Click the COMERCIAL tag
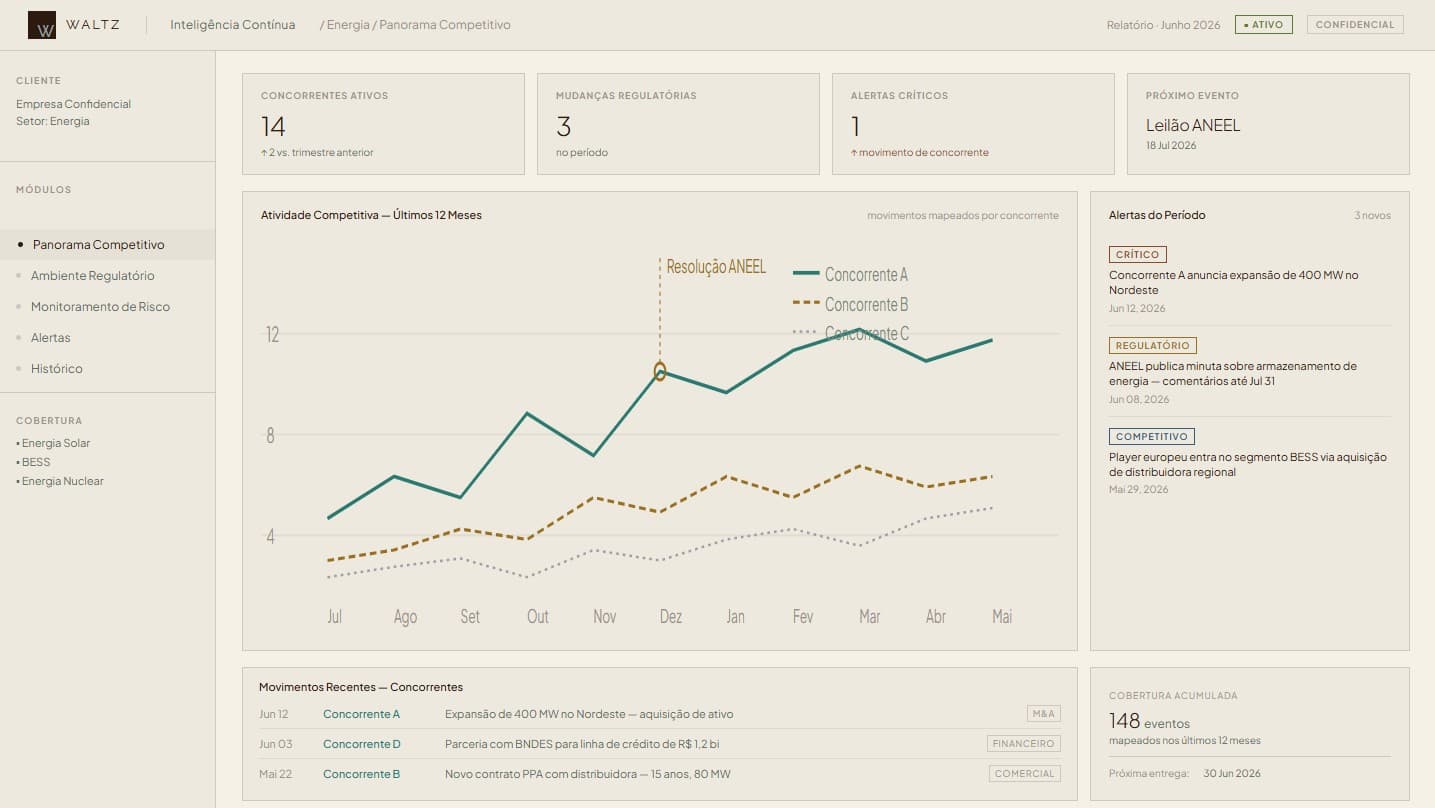1435x808 pixels. tap(1025, 774)
